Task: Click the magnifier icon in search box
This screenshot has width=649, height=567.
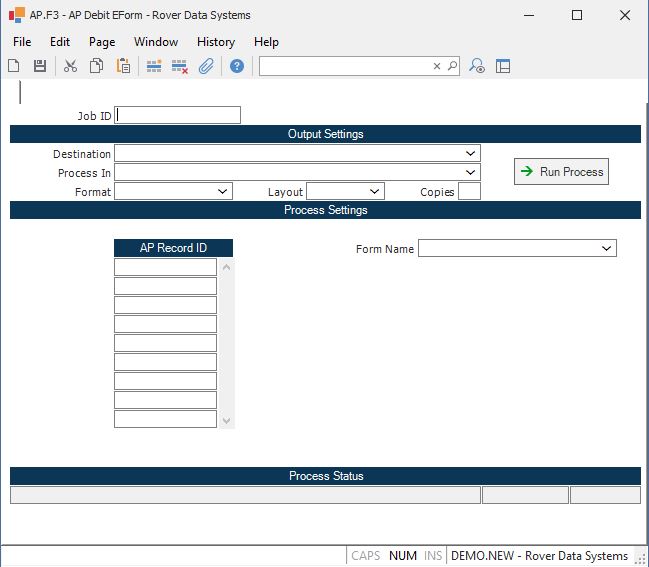Action: click(452, 66)
